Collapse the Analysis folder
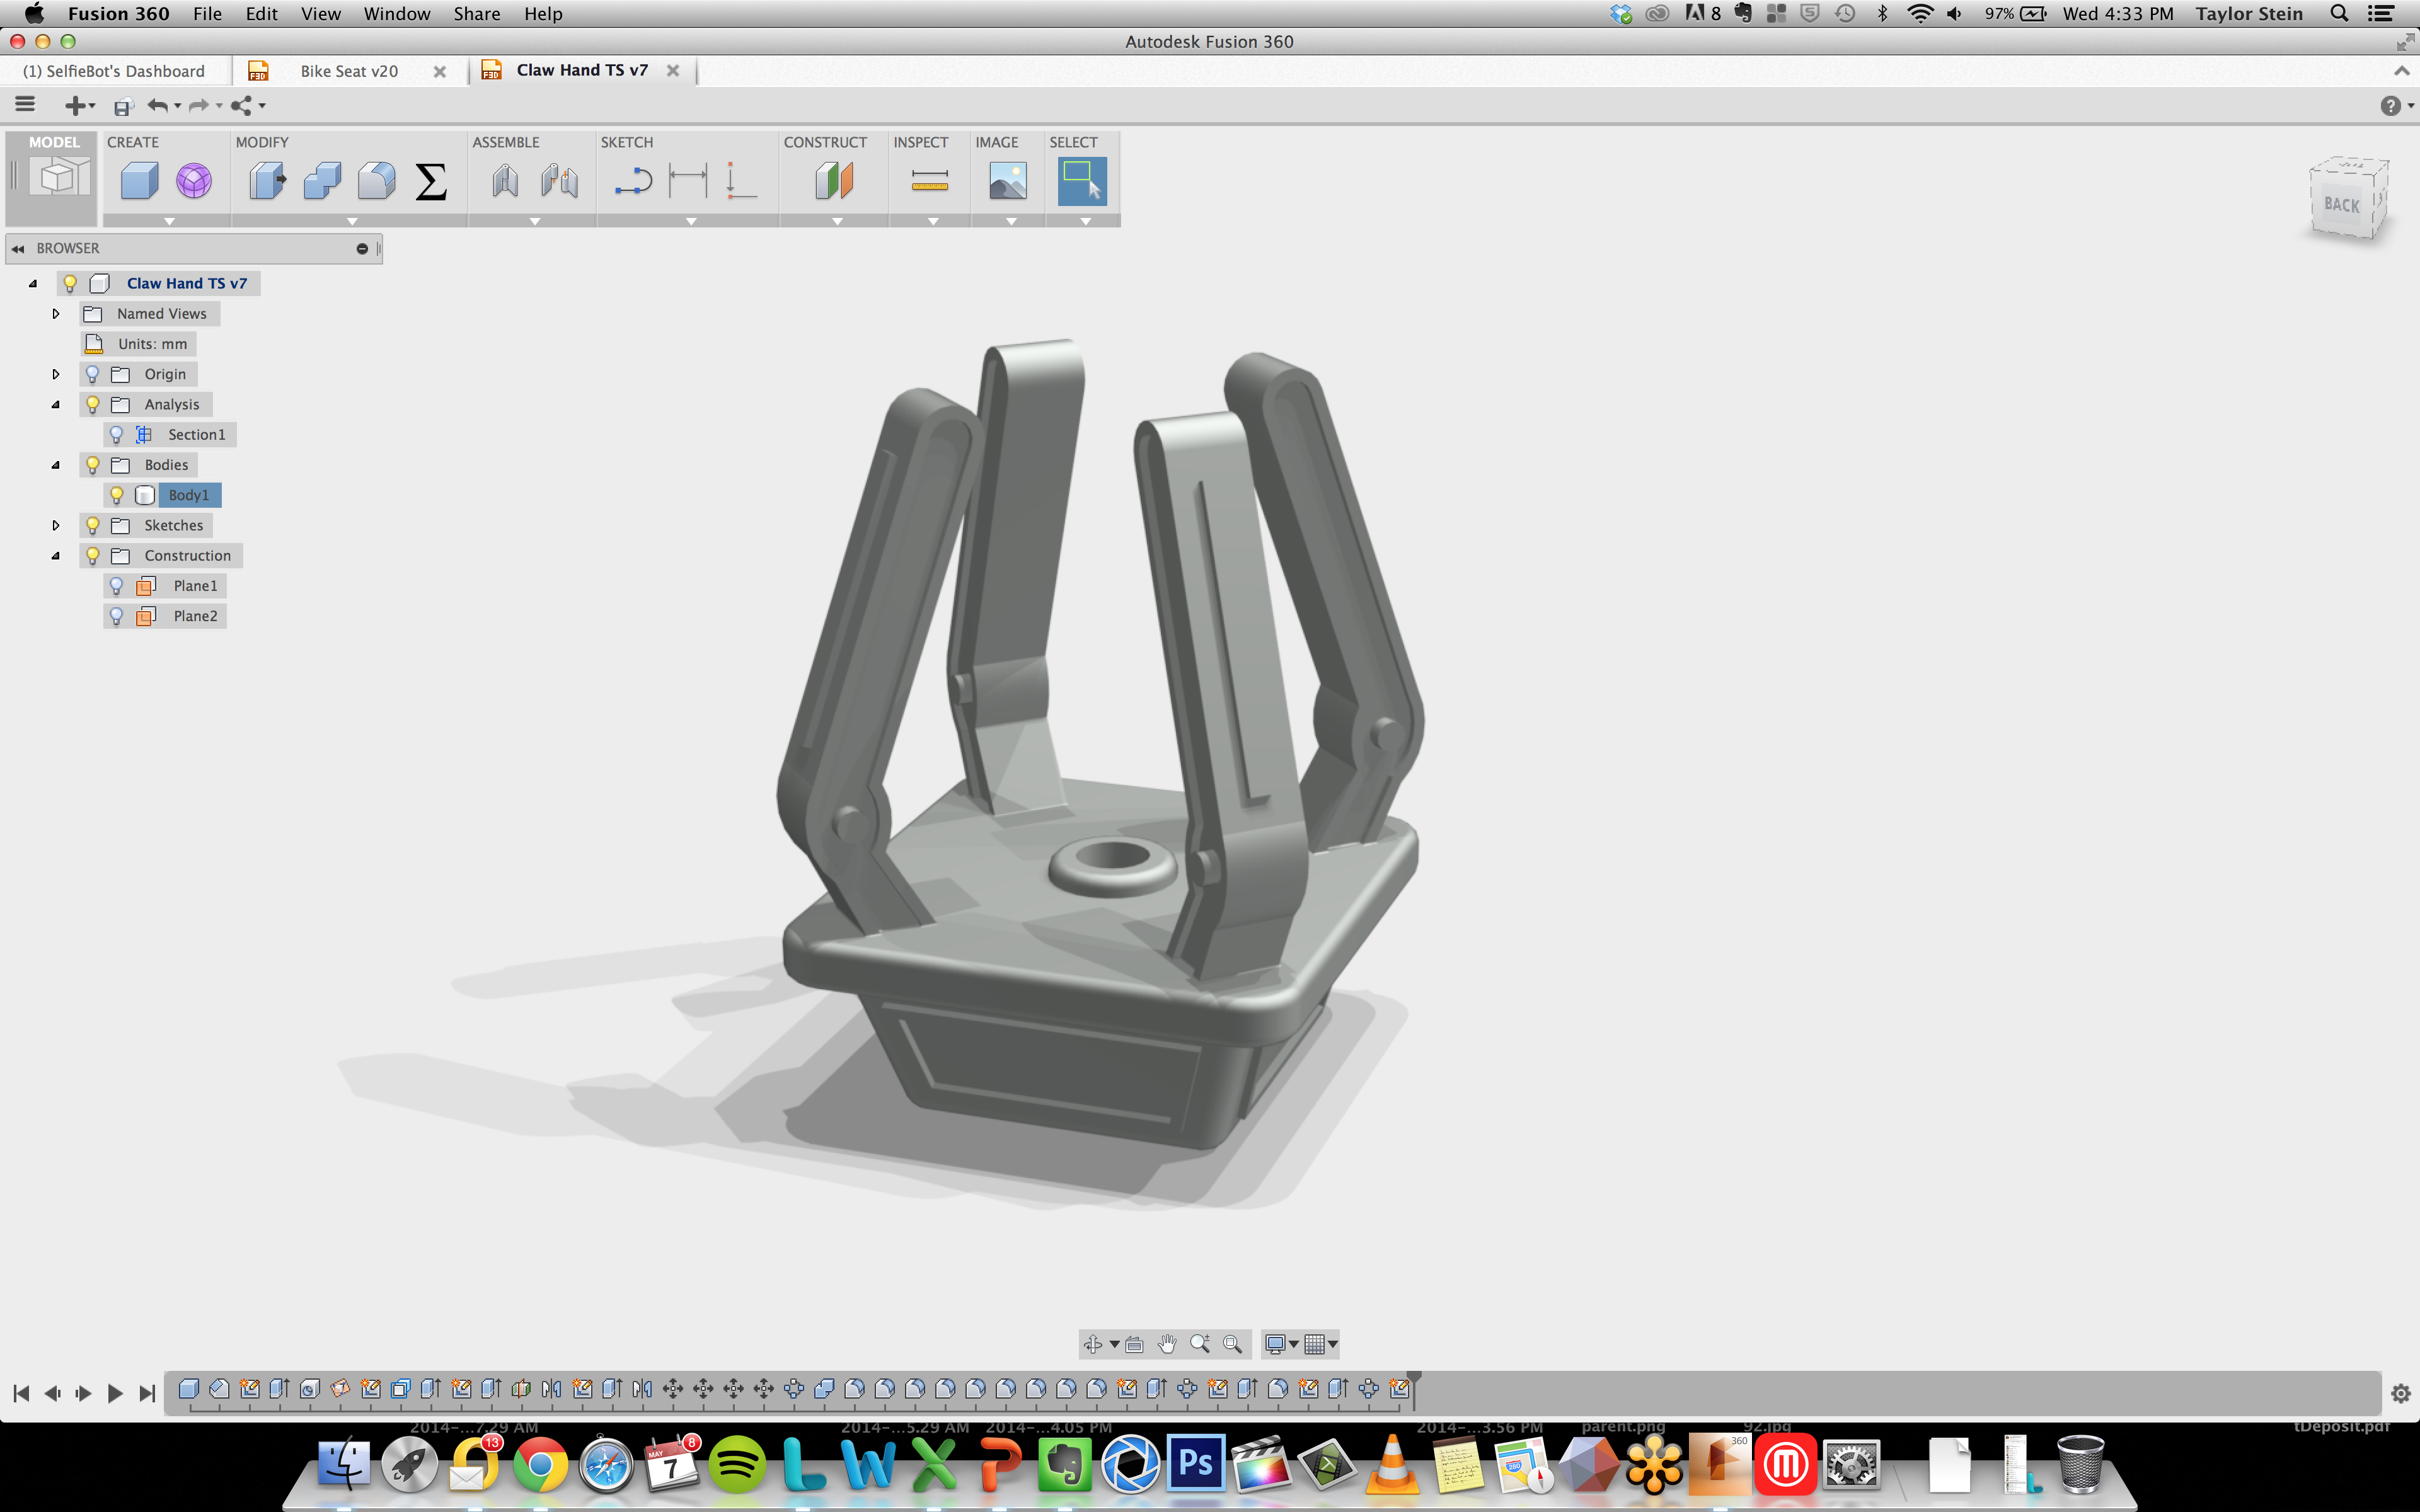Screen dimensions: 2420x1512 (x=56, y=405)
